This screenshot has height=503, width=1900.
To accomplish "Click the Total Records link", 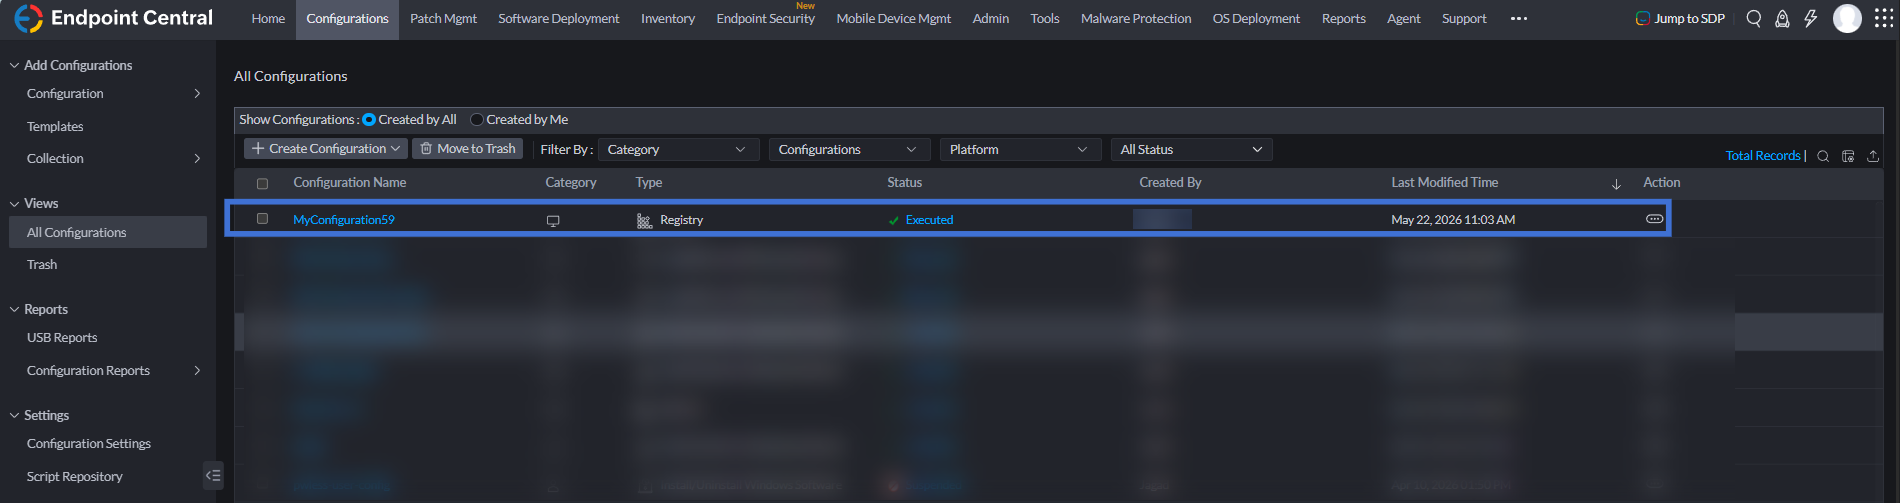I will [1762, 156].
